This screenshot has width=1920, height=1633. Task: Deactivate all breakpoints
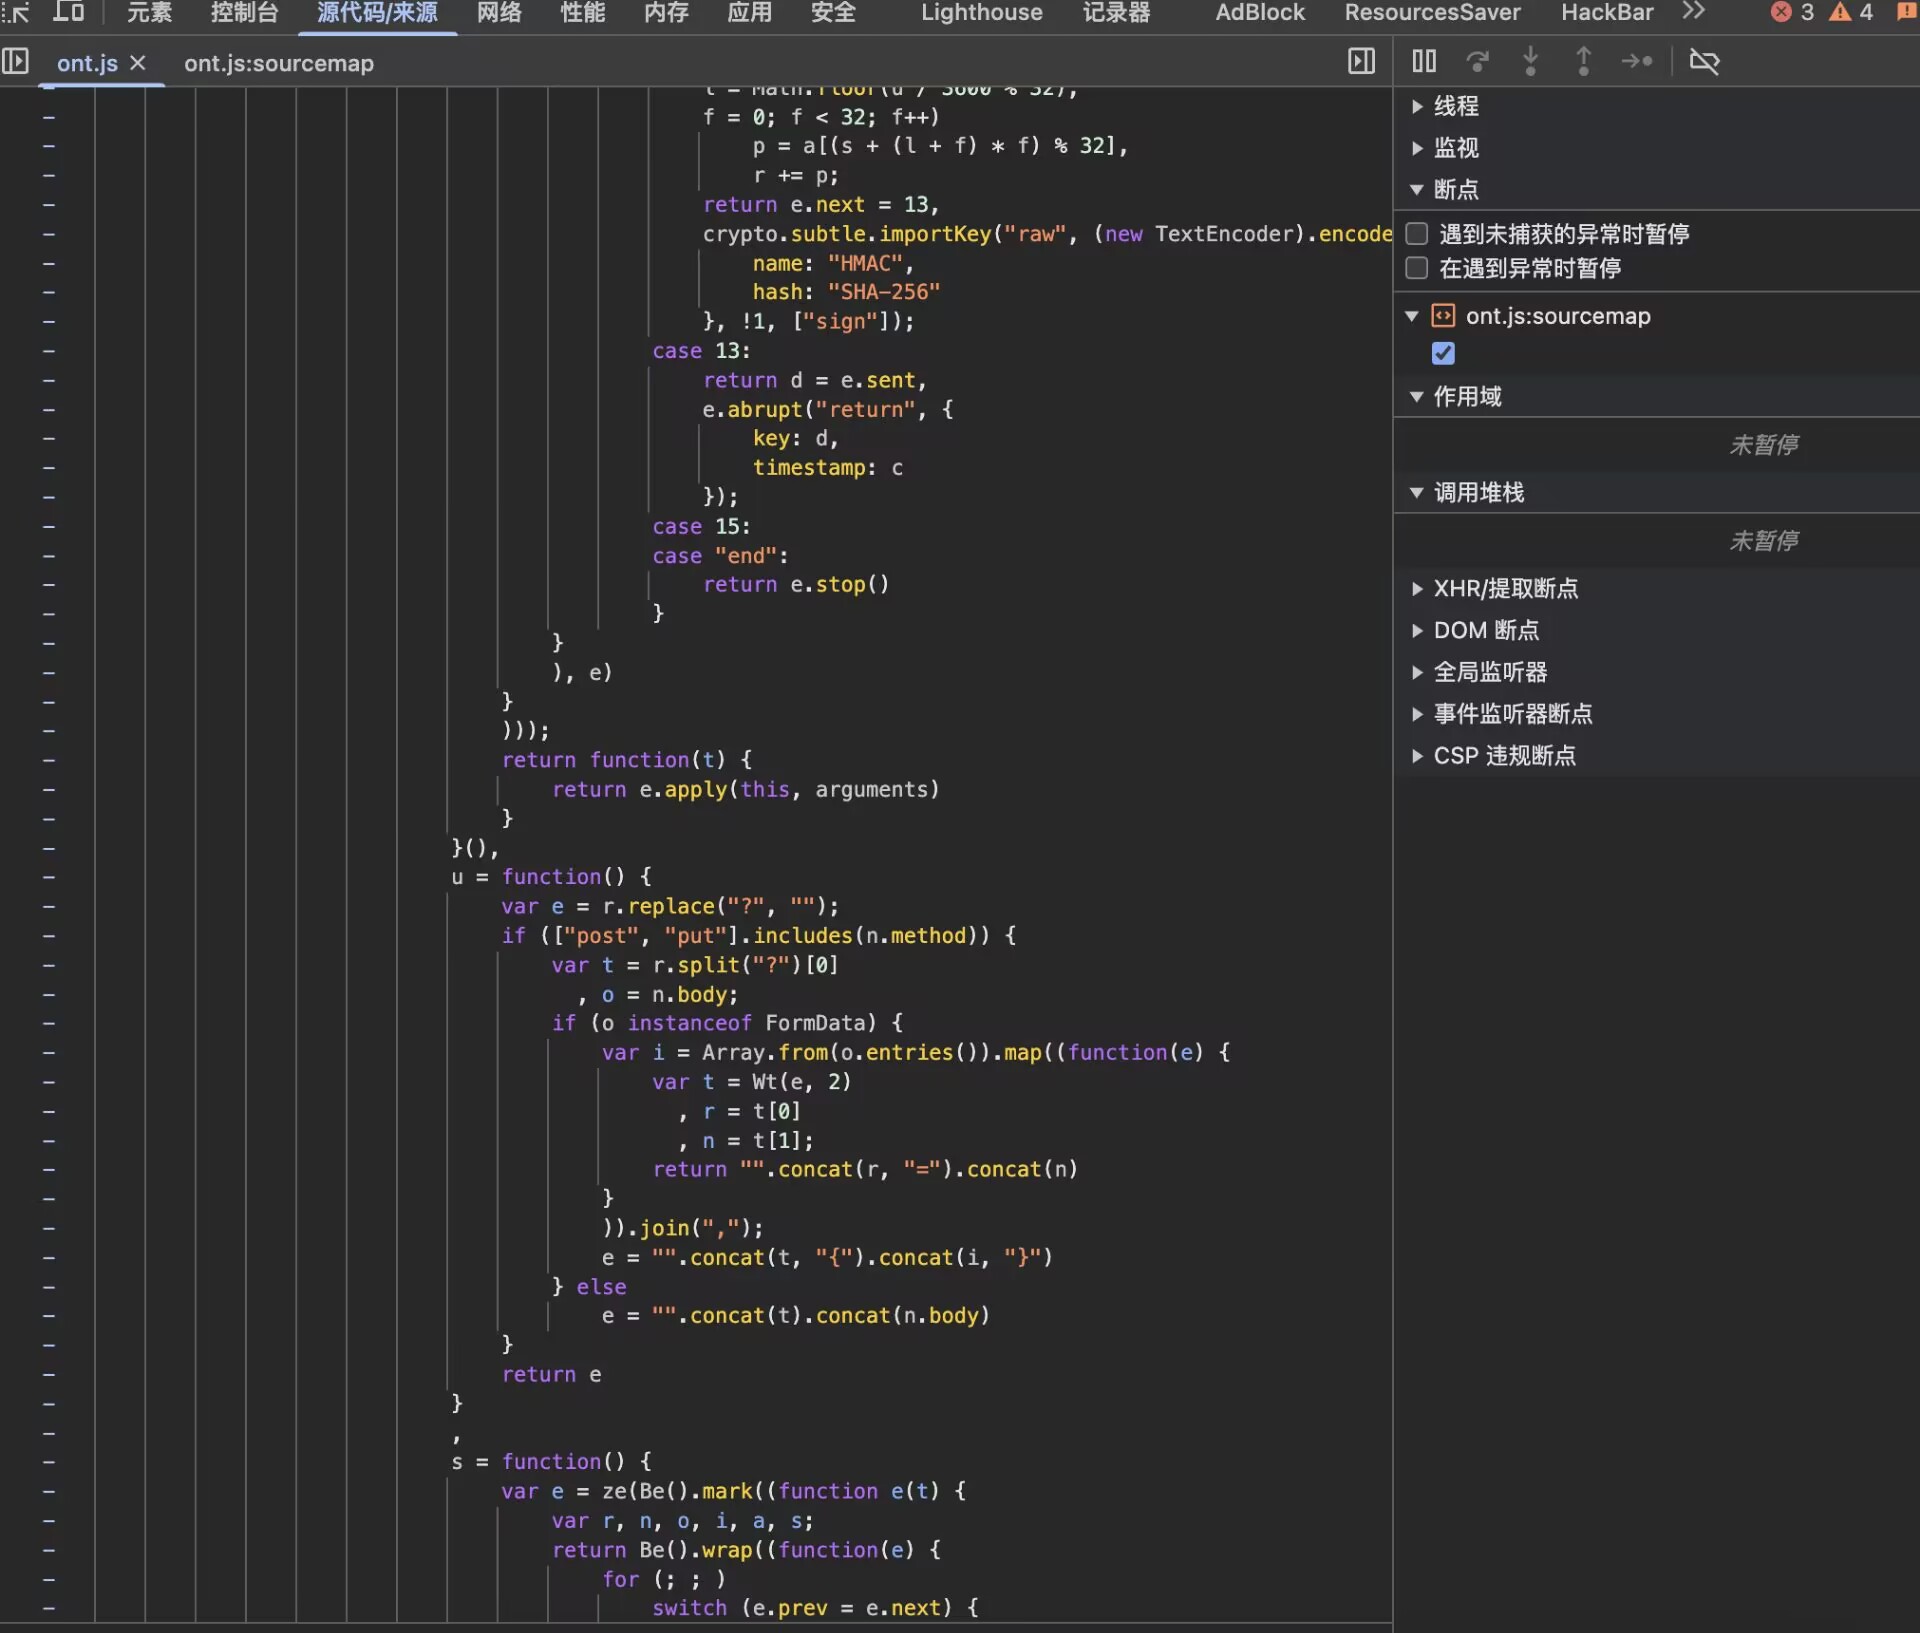click(1704, 61)
